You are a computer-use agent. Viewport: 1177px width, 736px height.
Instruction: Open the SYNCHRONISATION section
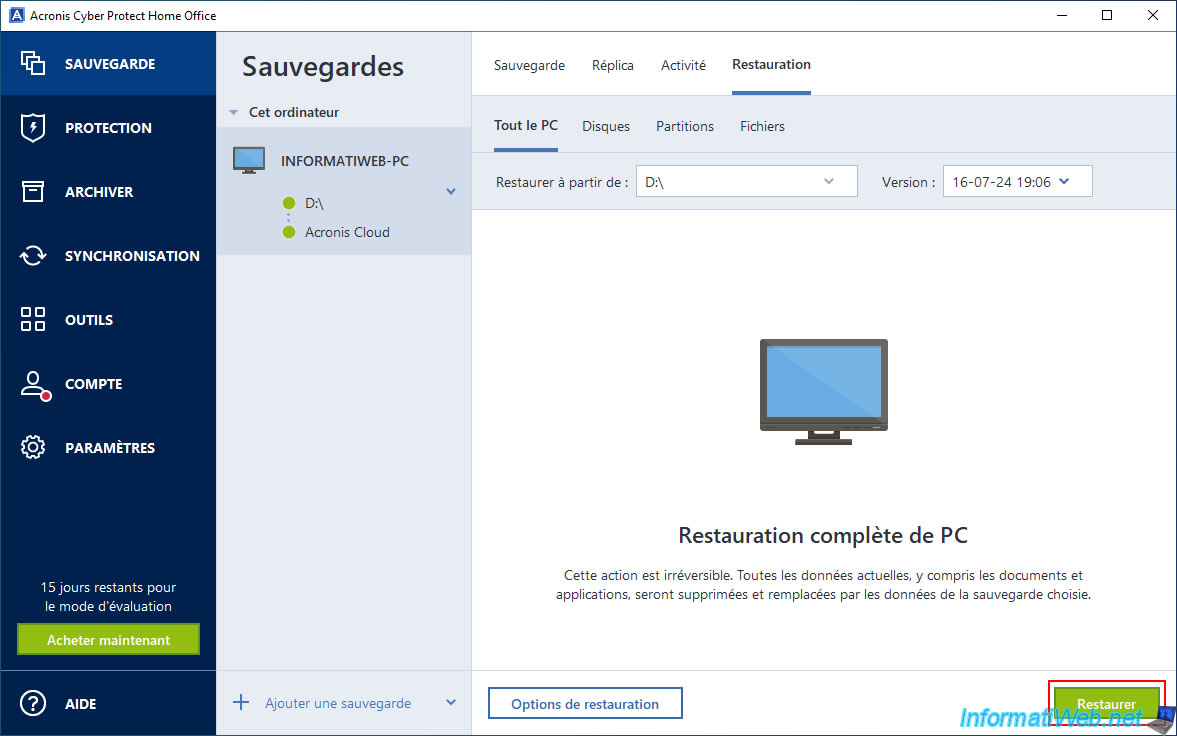[x=108, y=255]
